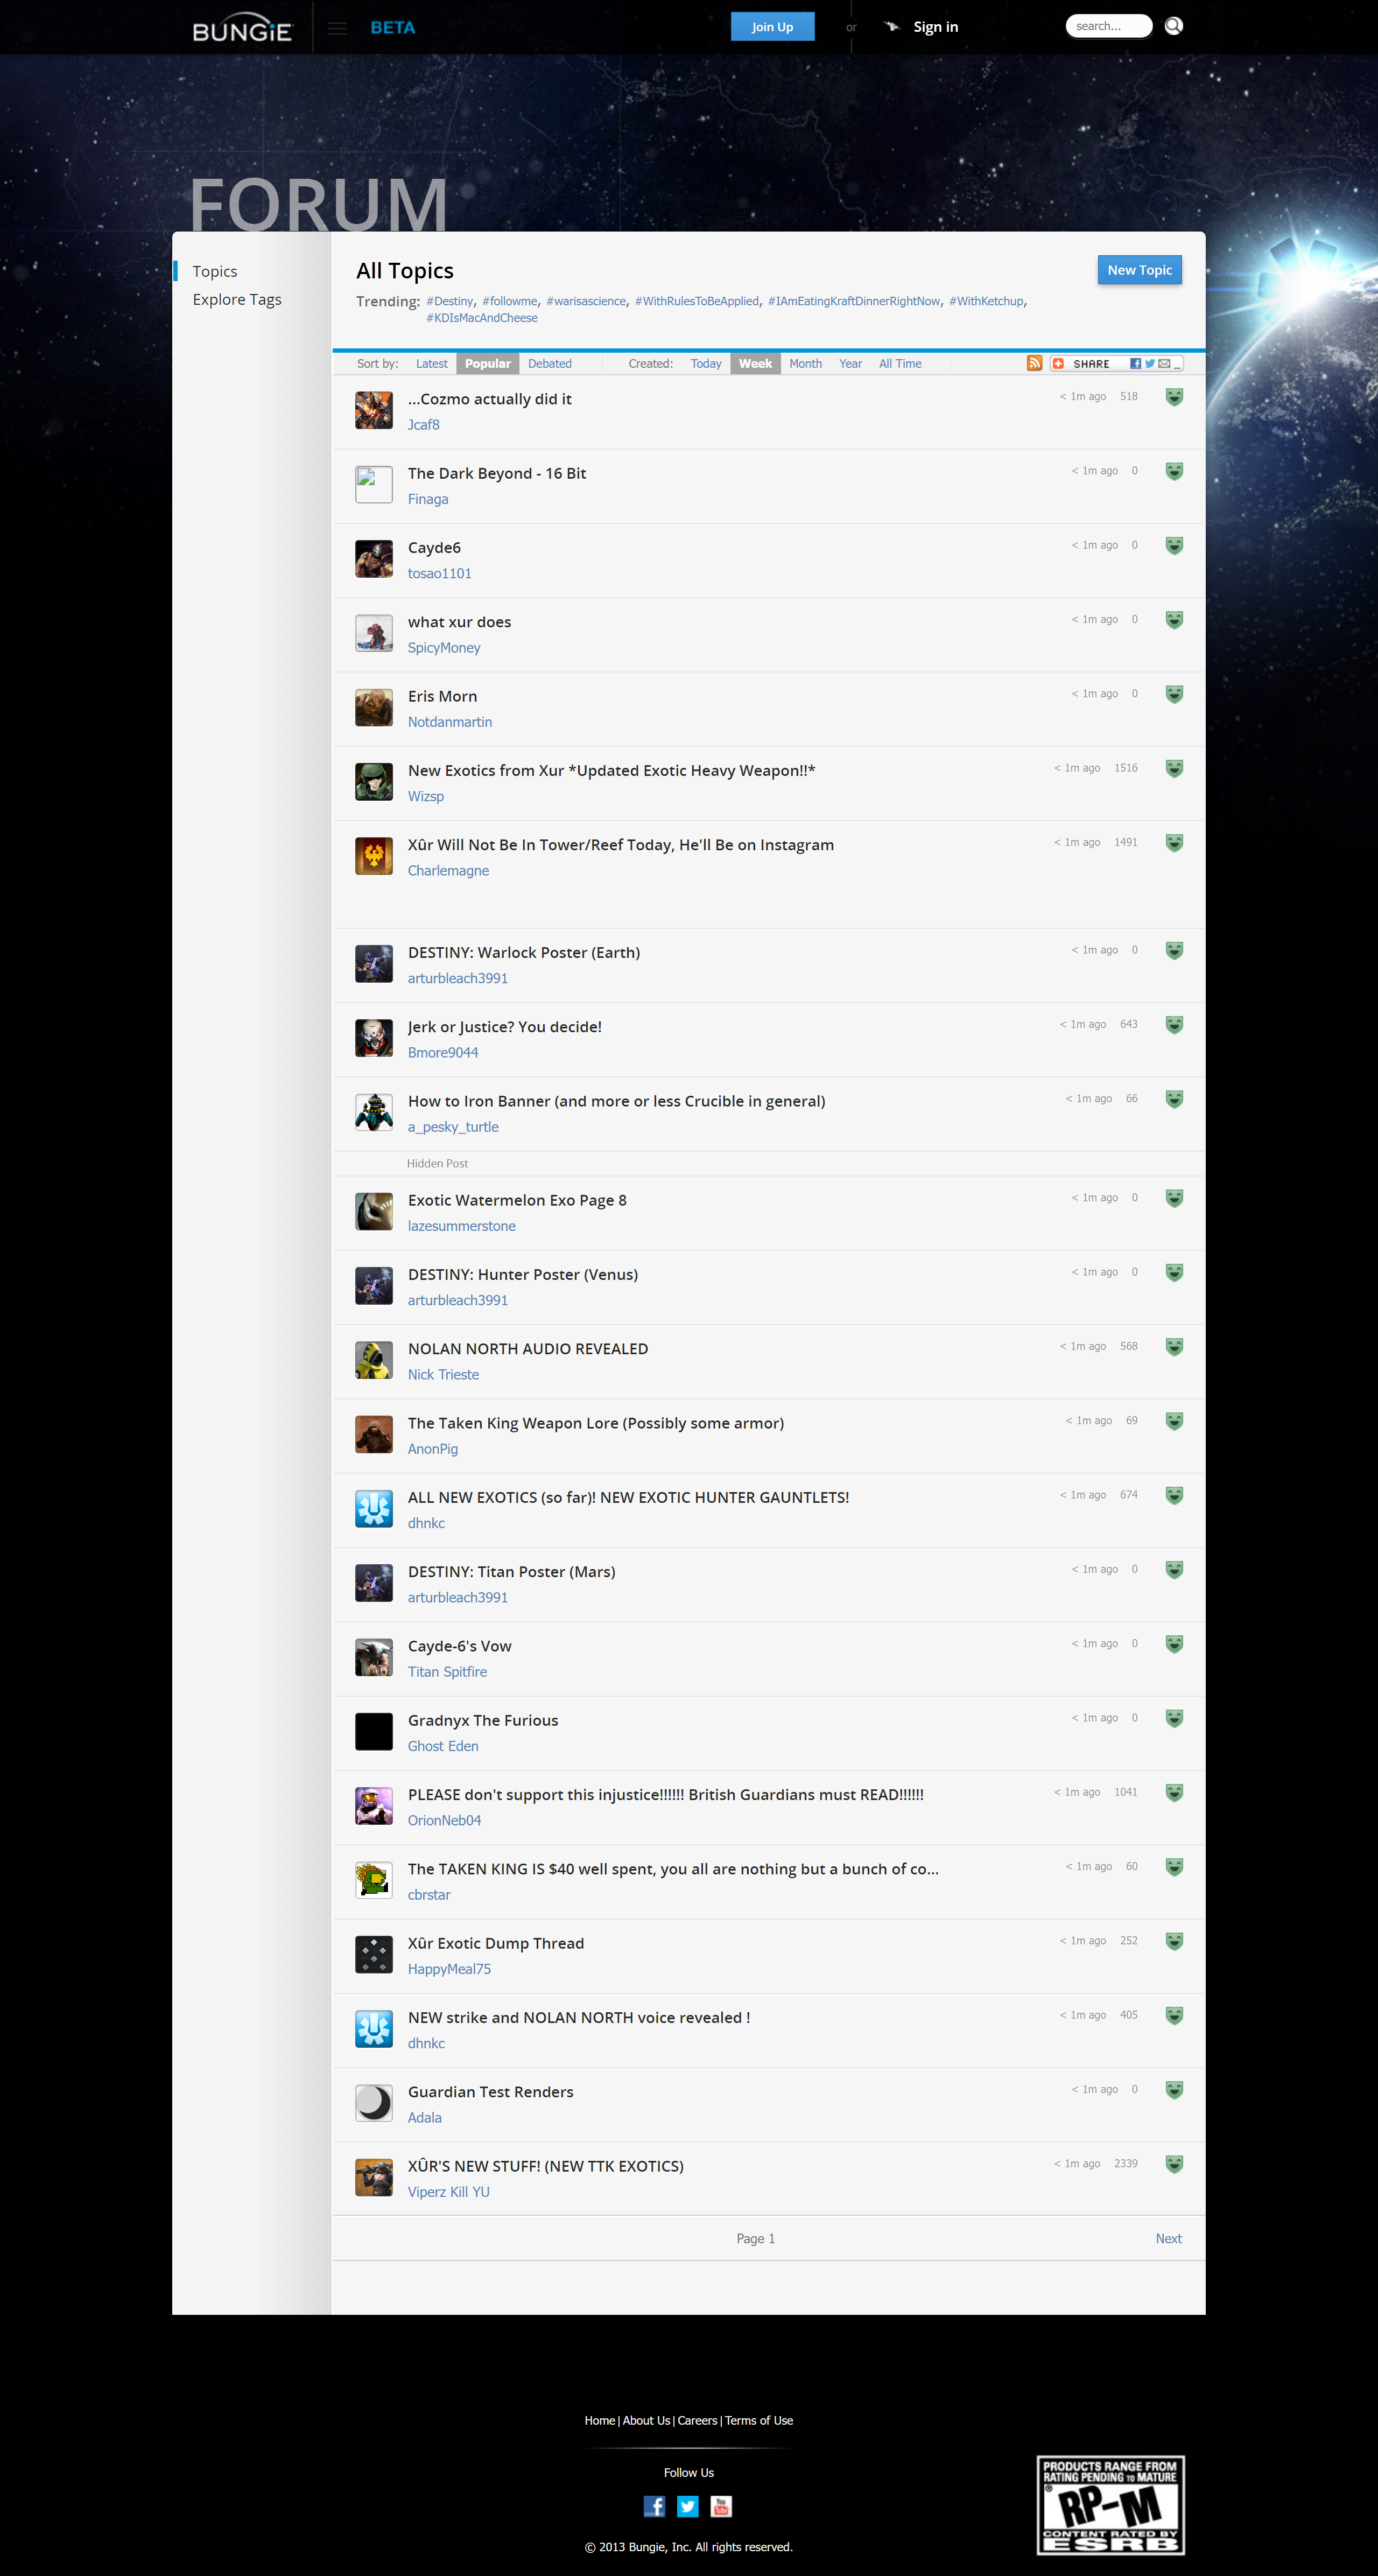
Task: Click the Twitter icon in footer
Action: (x=688, y=2506)
